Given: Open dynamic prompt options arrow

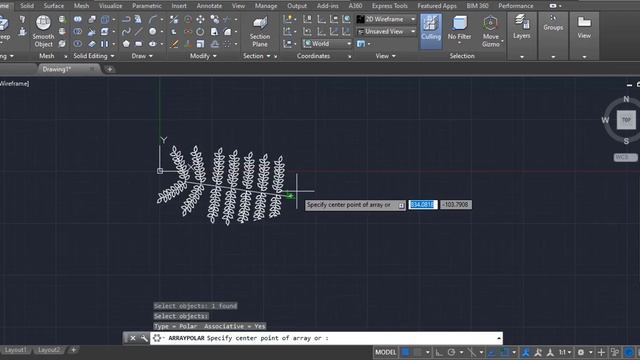Looking at the screenshot, I should point(402,205).
